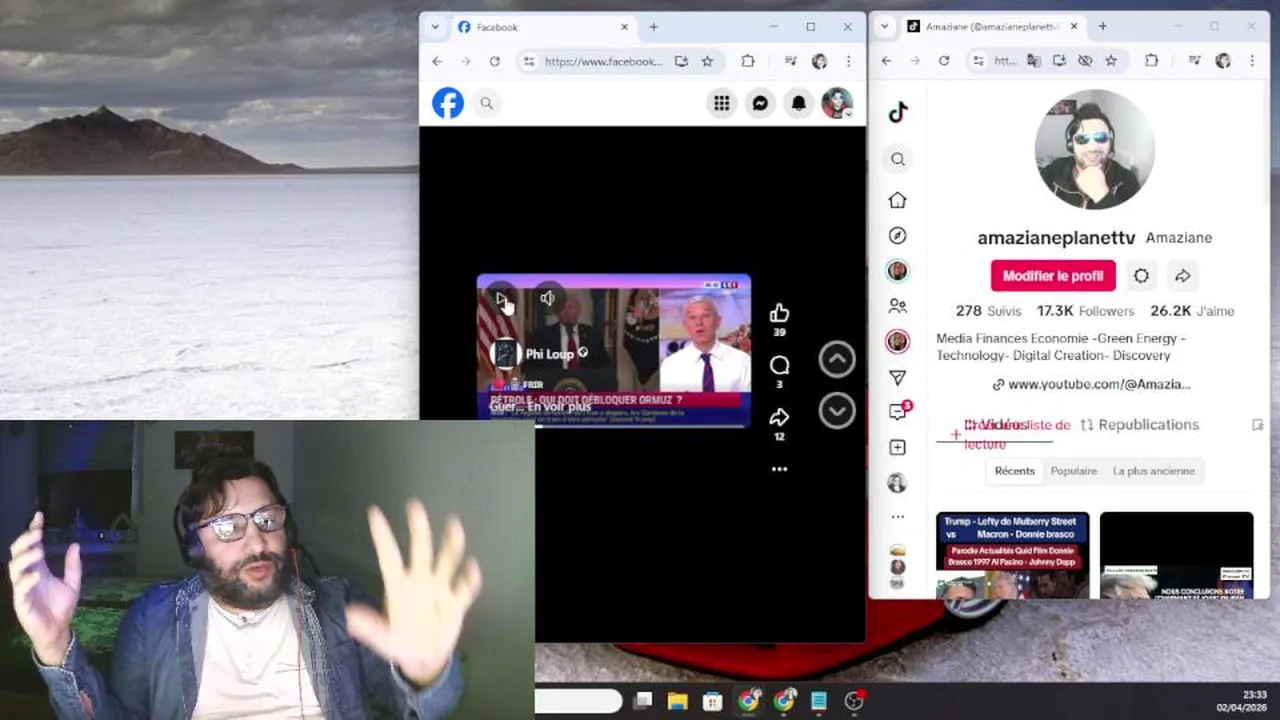Screen dimensions: 1280x720
Task: Open TikTok Messages paper plane icon
Action: click(x=897, y=378)
